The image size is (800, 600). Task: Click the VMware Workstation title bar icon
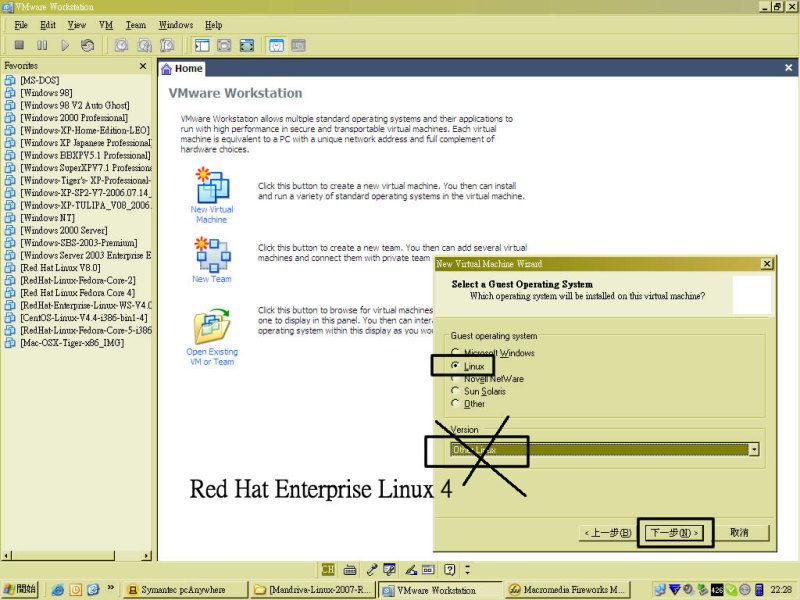(7, 7)
